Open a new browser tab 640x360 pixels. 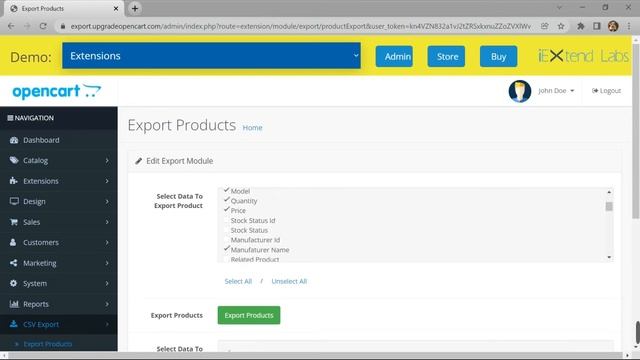click(135, 8)
